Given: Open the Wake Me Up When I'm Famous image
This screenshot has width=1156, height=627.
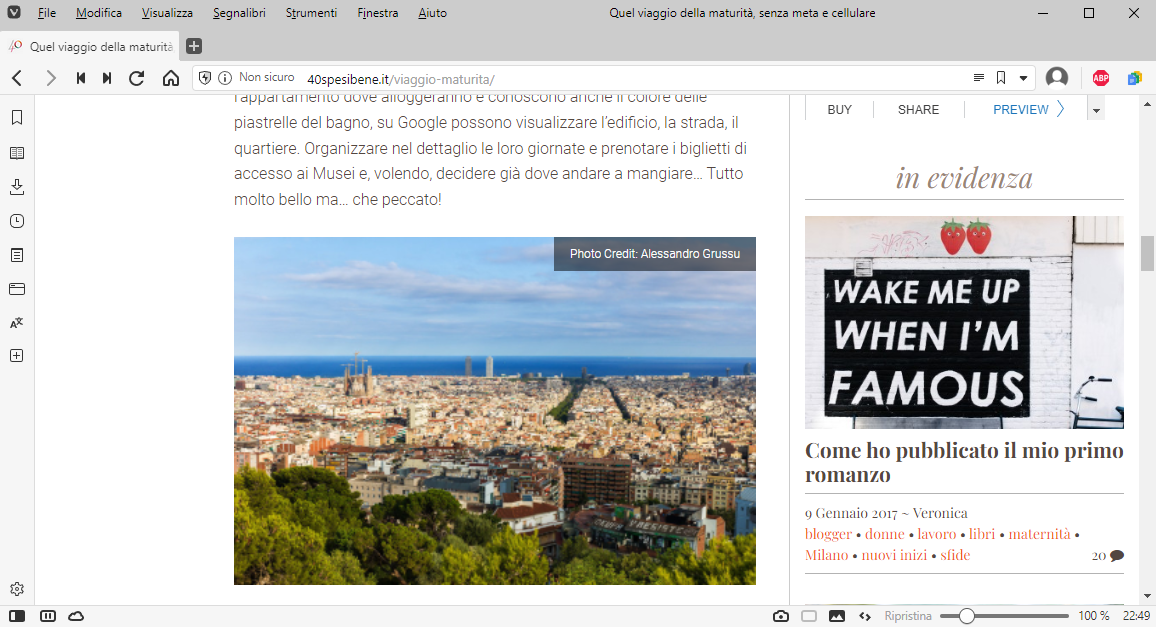Looking at the screenshot, I should (964, 322).
